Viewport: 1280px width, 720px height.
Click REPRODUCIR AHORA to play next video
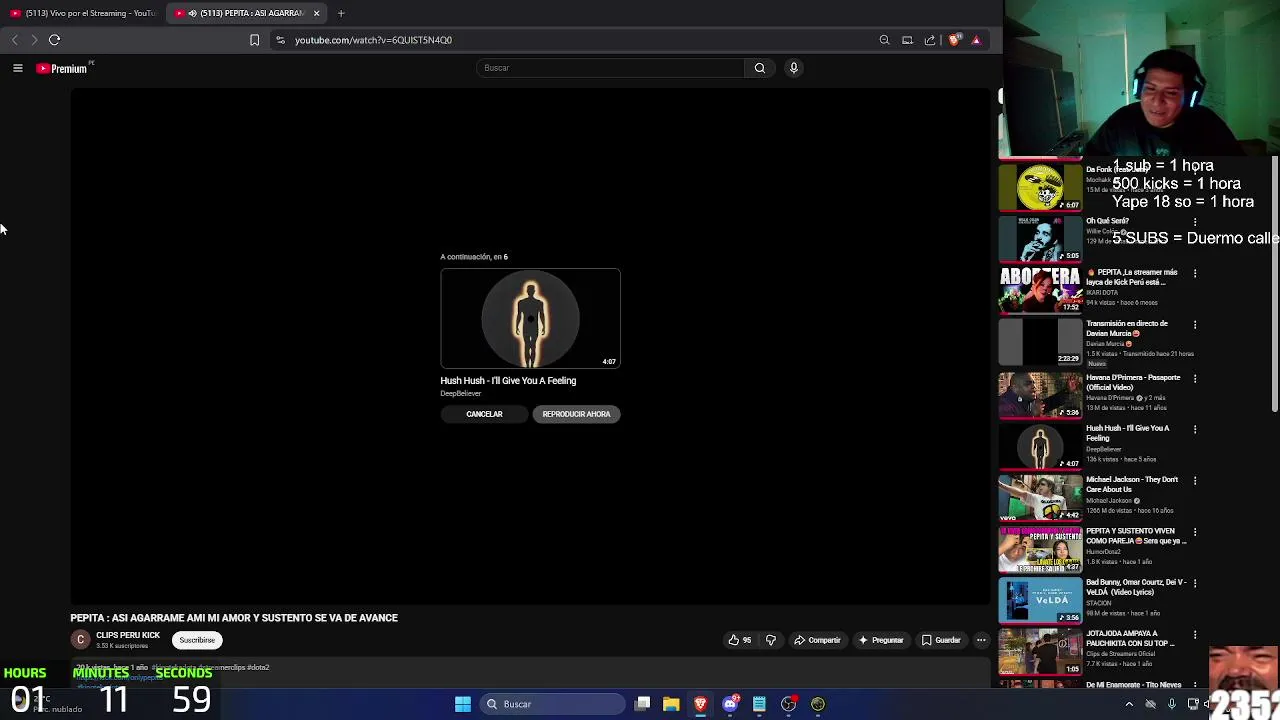pyautogui.click(x=576, y=414)
